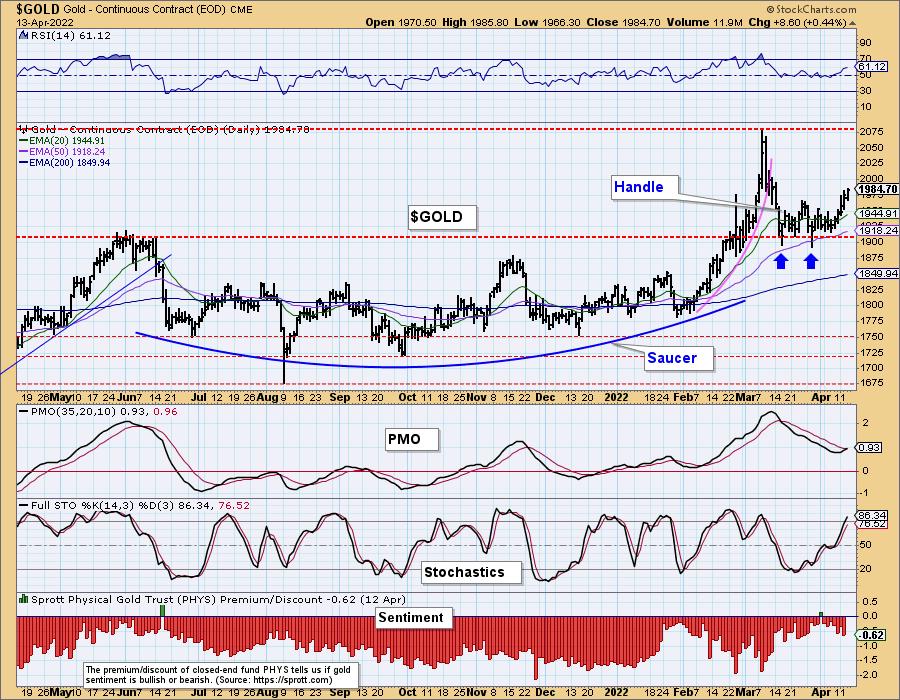Click the 1918.24 axis price tag
Screen dimensions: 900x700
(x=878, y=230)
